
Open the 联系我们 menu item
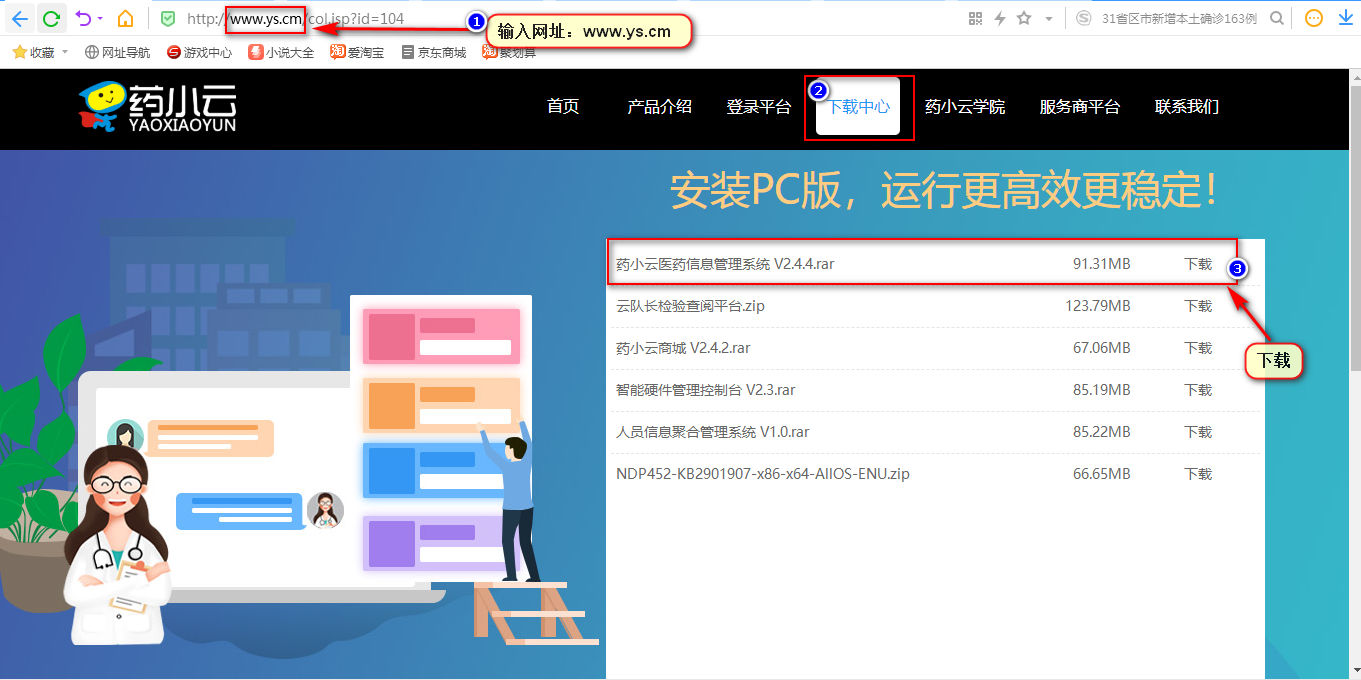tap(1187, 107)
